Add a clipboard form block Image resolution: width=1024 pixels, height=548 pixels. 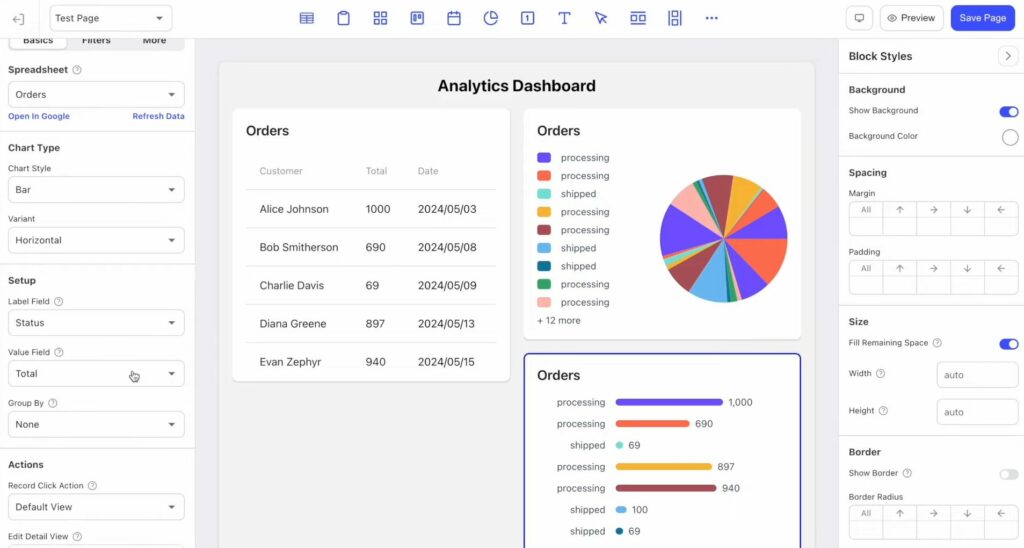[344, 18]
